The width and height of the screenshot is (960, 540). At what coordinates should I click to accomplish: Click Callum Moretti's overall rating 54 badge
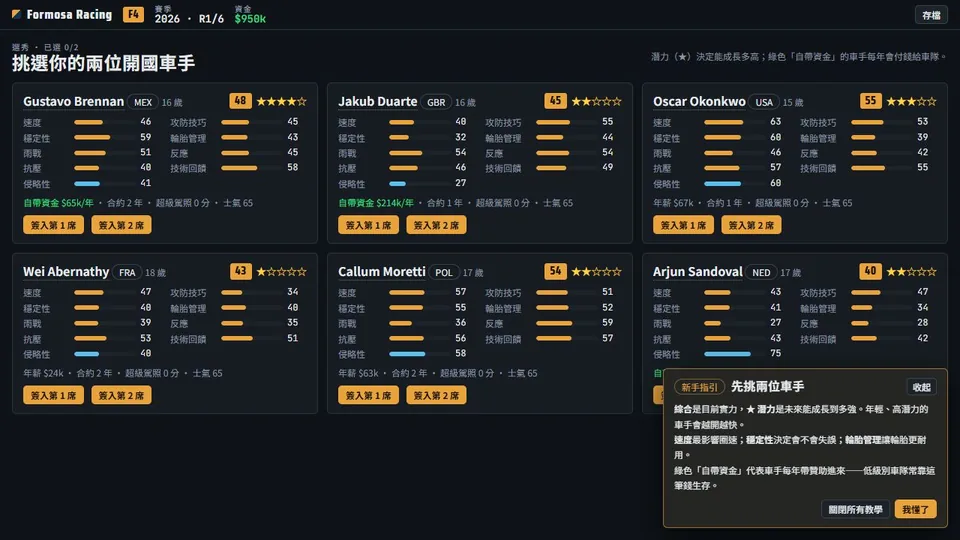555,271
